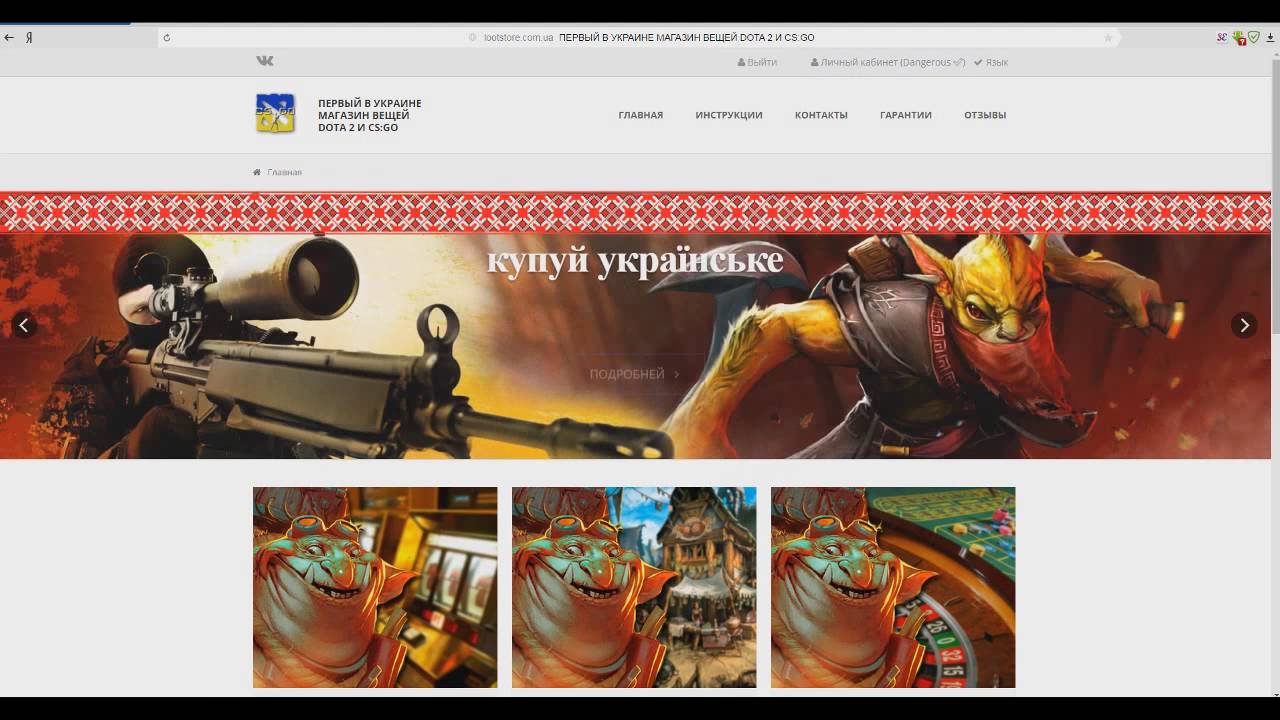Screen dimensions: 1280x720
Task: Open the slot machine category thumbnail
Action: click(375, 587)
